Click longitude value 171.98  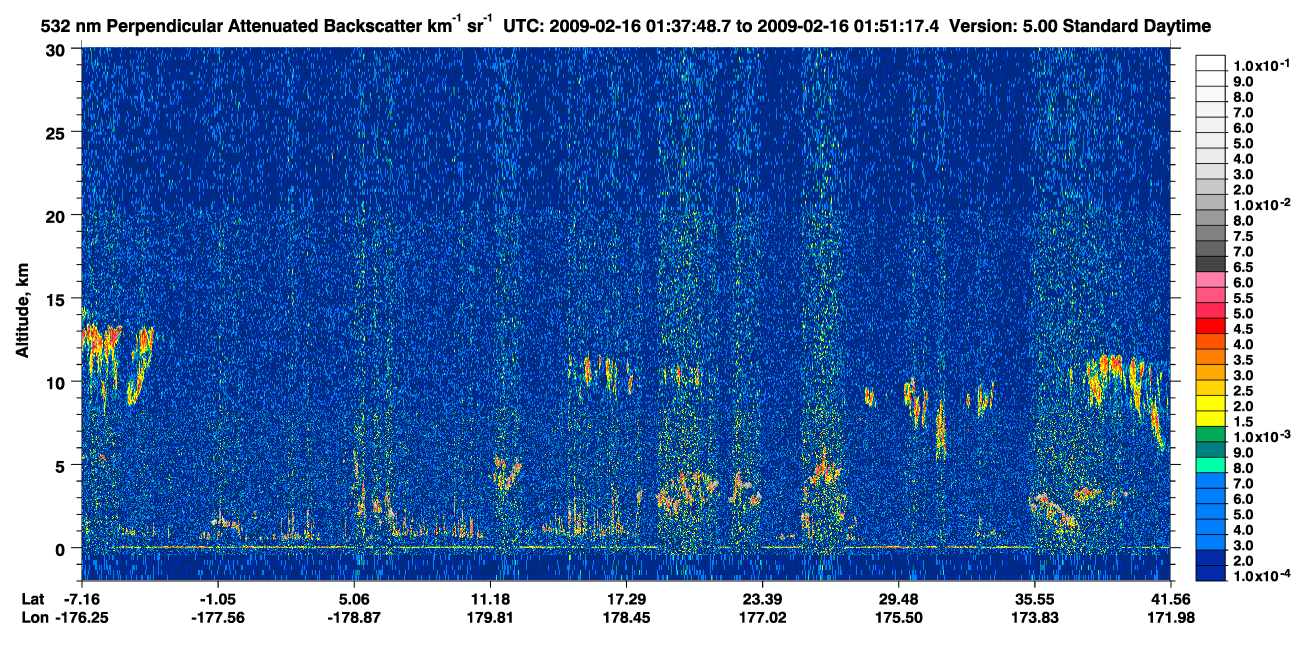click(x=1170, y=618)
